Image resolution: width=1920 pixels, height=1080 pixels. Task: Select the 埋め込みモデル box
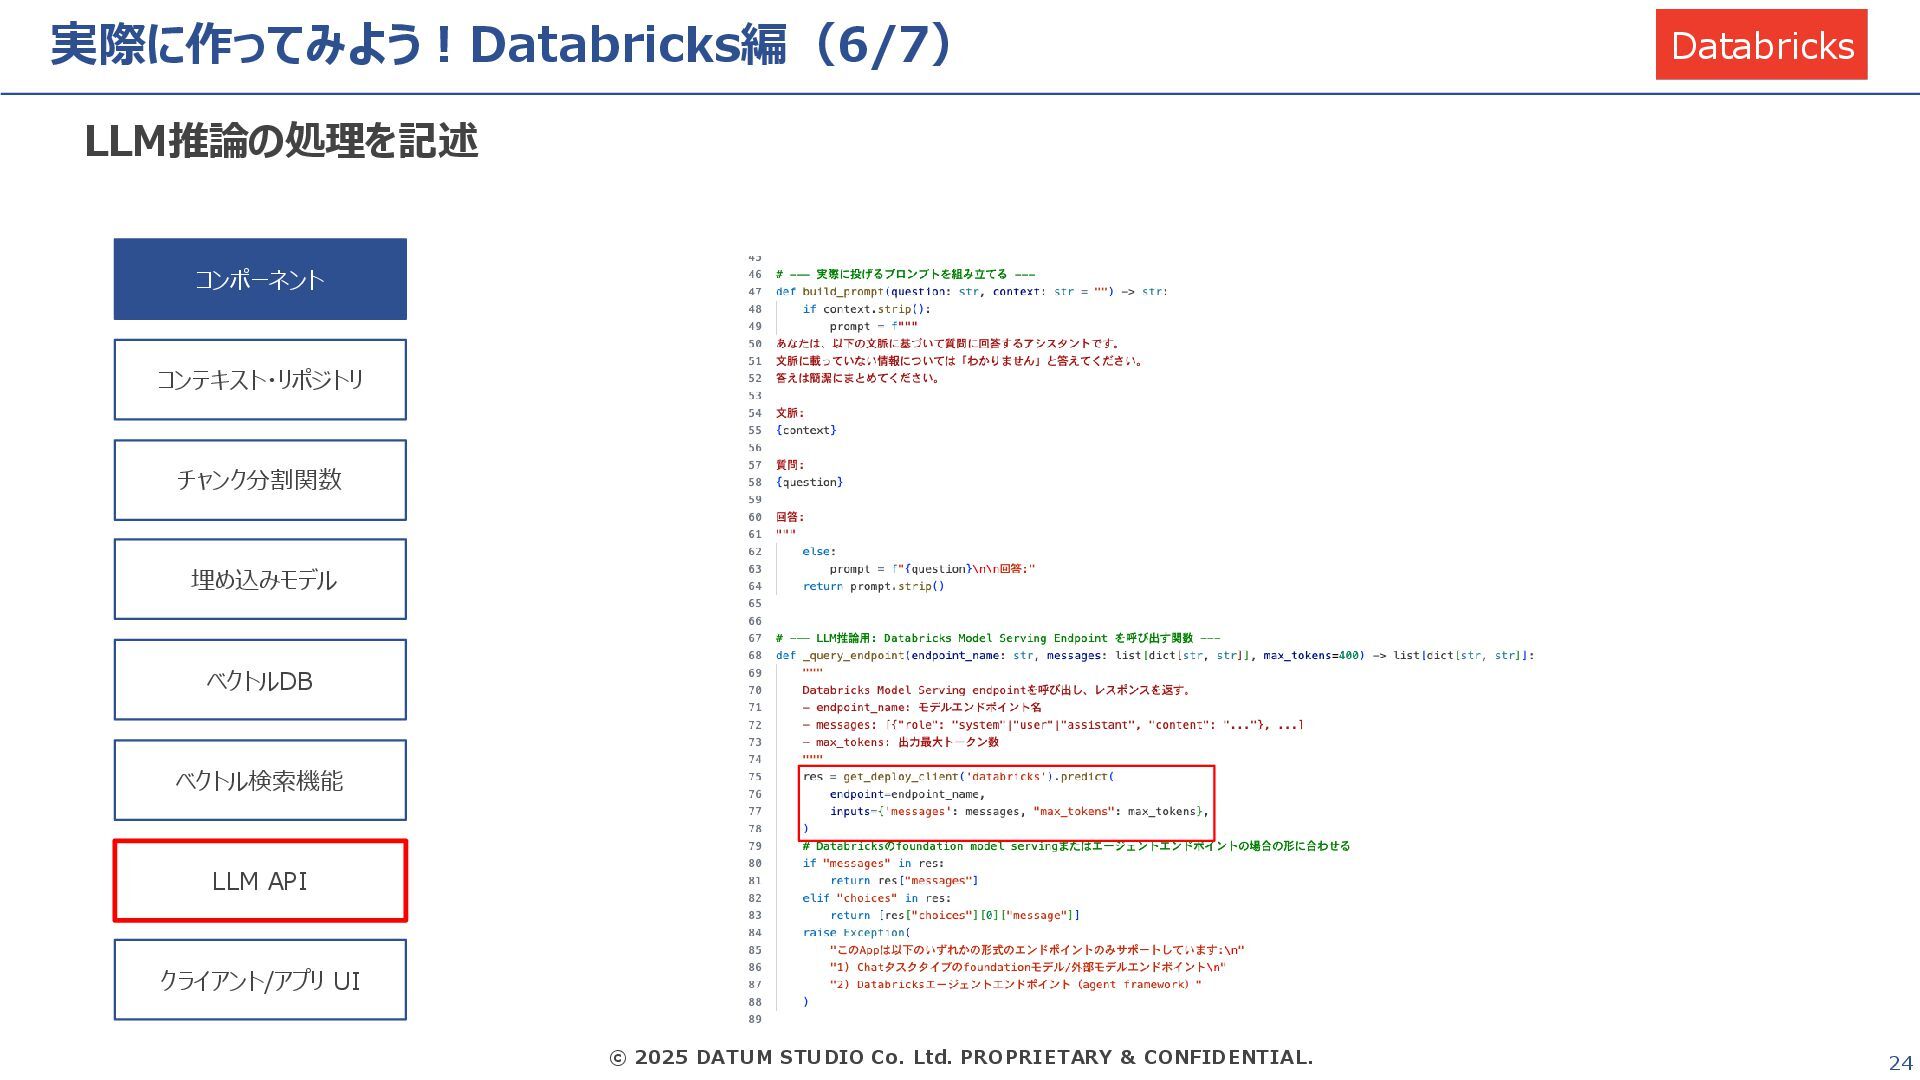(x=260, y=580)
